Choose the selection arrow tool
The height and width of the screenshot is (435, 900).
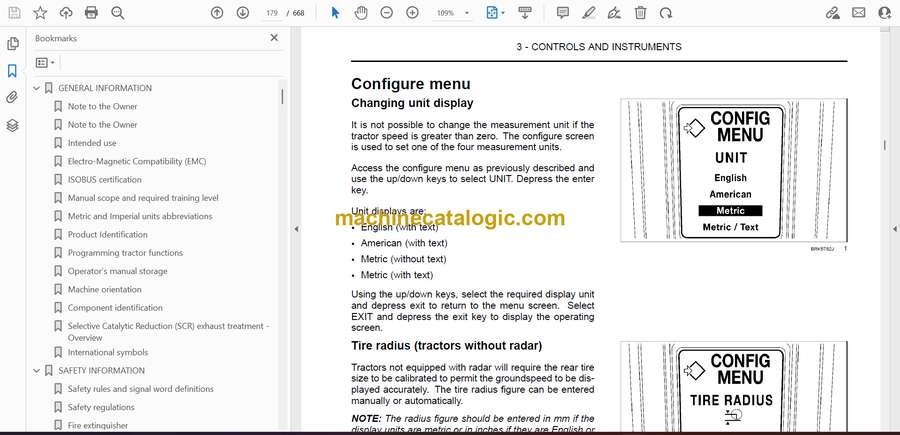(x=335, y=13)
